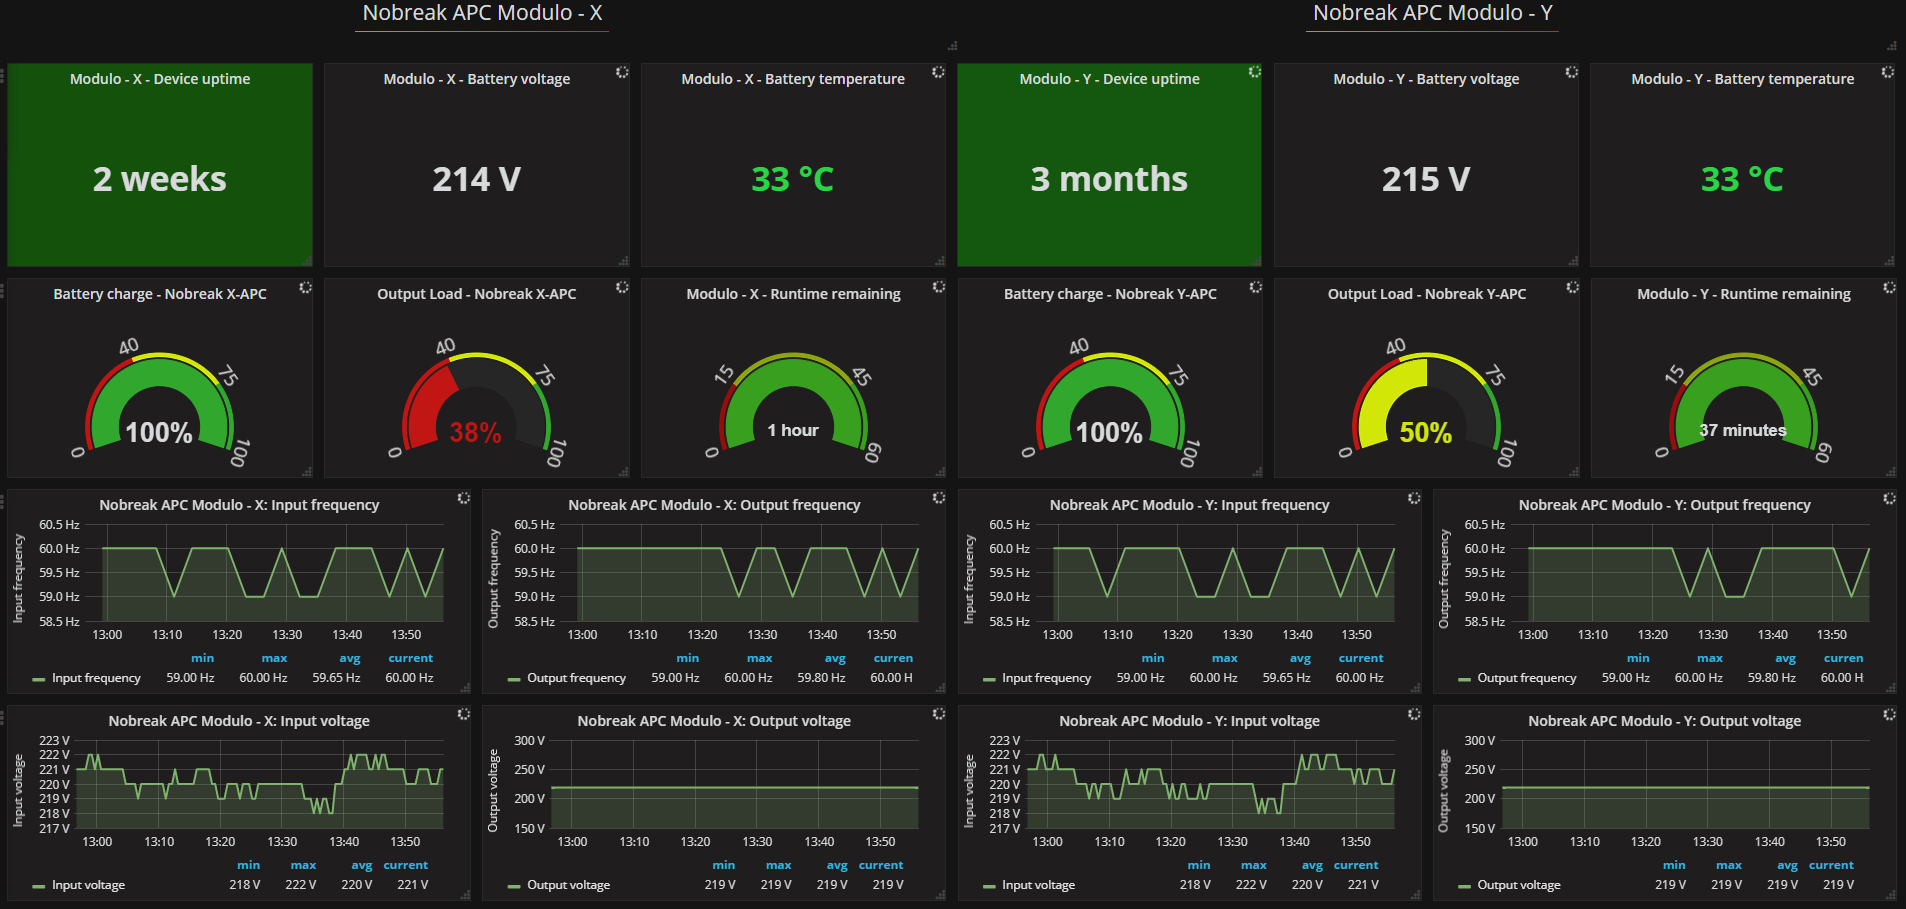
Task: Toggle Output frequency series in Modulo X legend
Action: (x=577, y=678)
